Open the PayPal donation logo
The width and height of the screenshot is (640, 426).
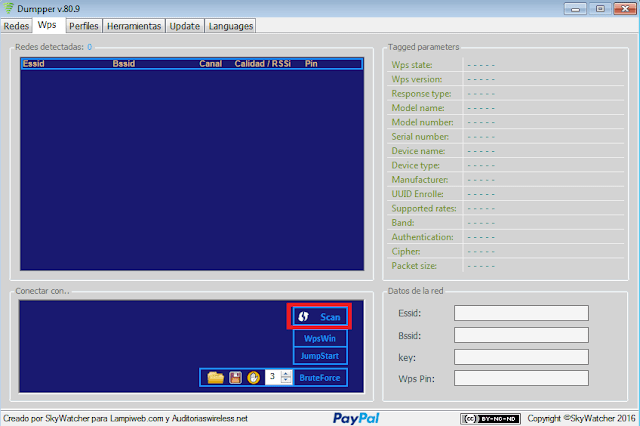356,418
